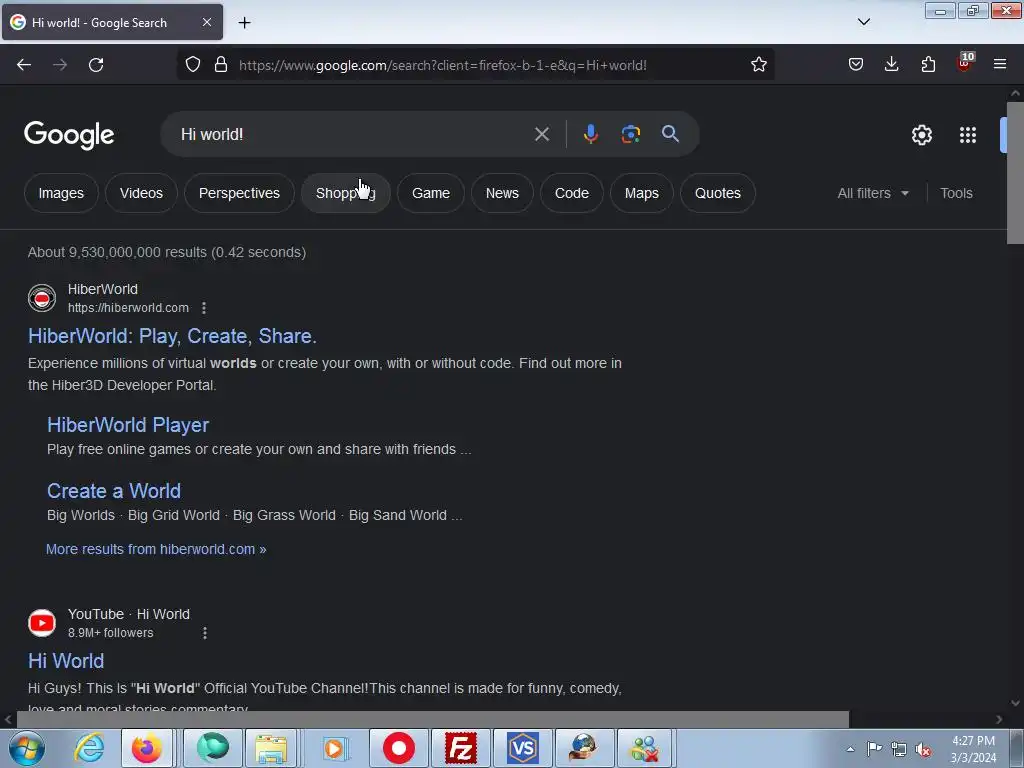Reload the Google search page
1024x768 pixels.
(x=96, y=65)
